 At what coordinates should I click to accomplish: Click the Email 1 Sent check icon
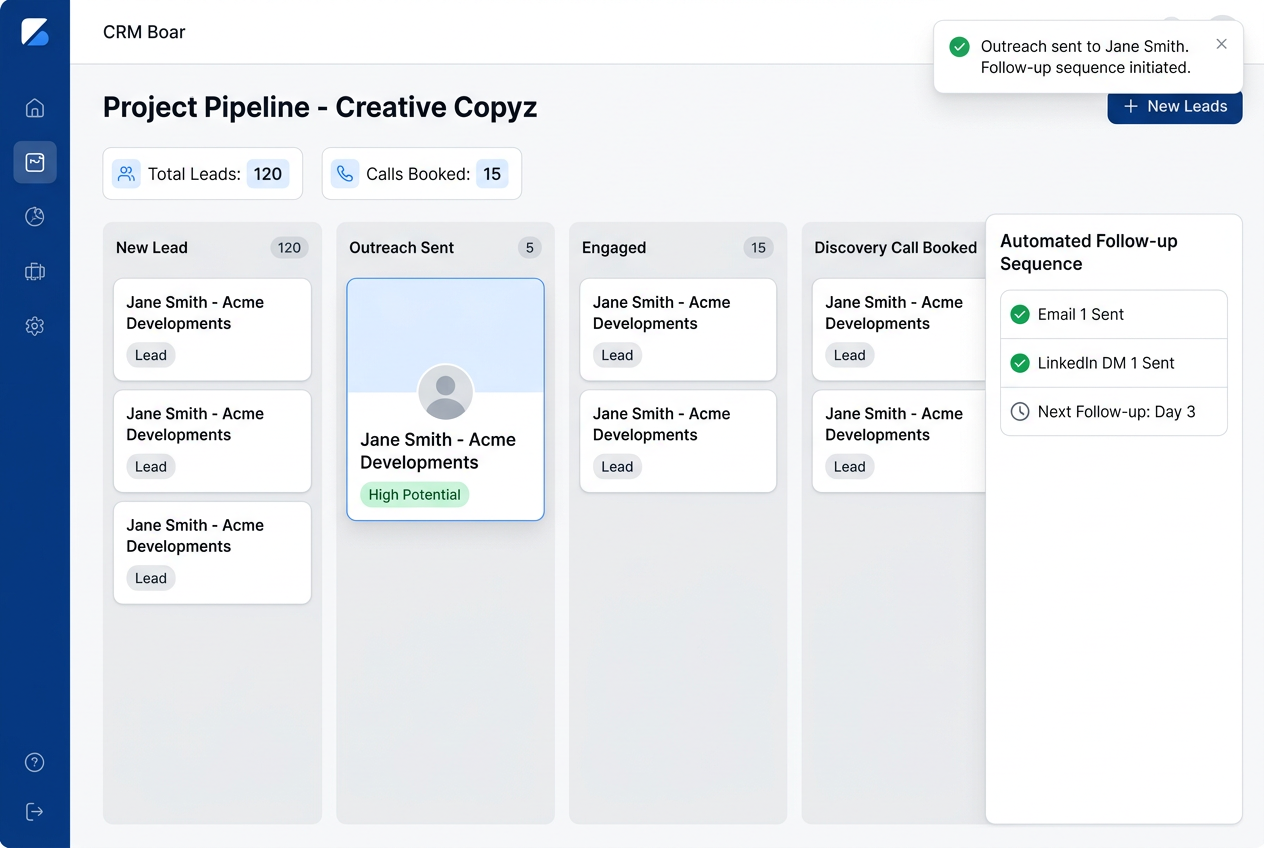pos(1020,314)
